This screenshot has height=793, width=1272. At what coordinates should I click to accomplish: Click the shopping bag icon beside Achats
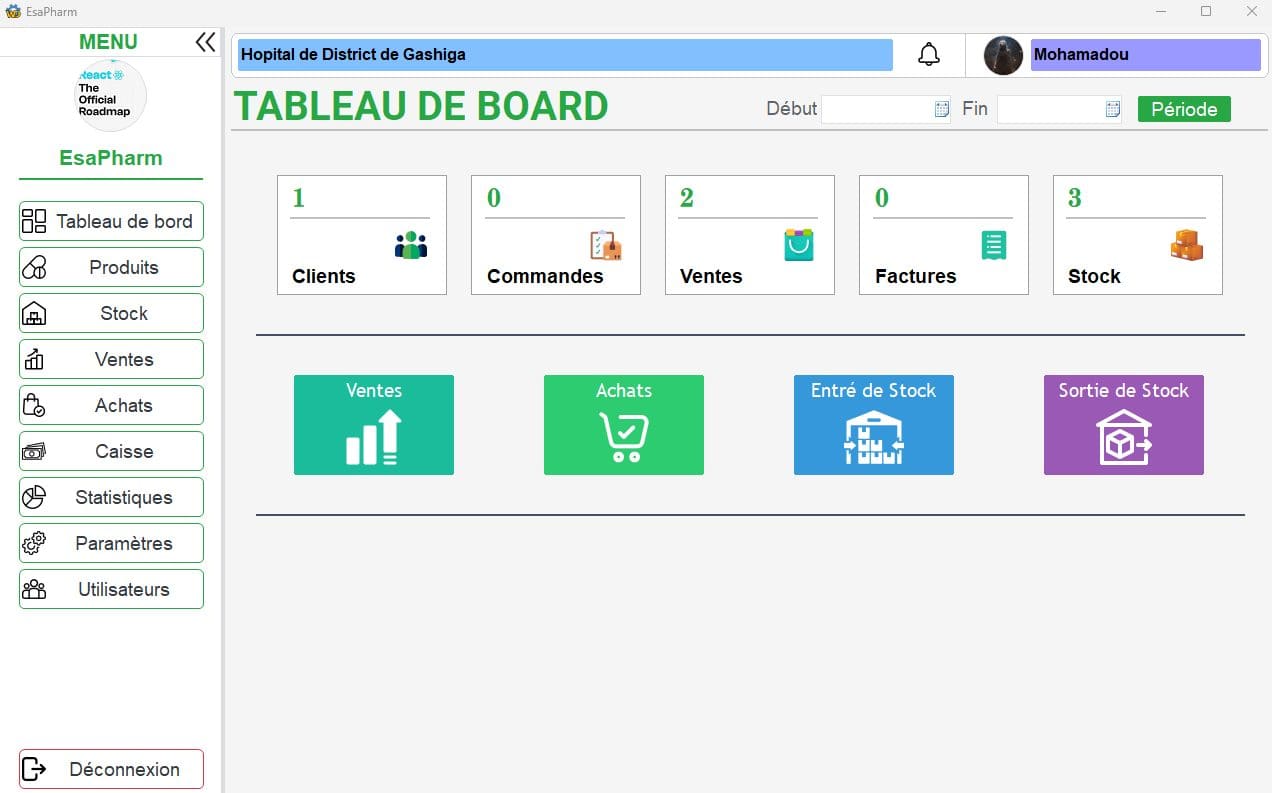(x=34, y=405)
